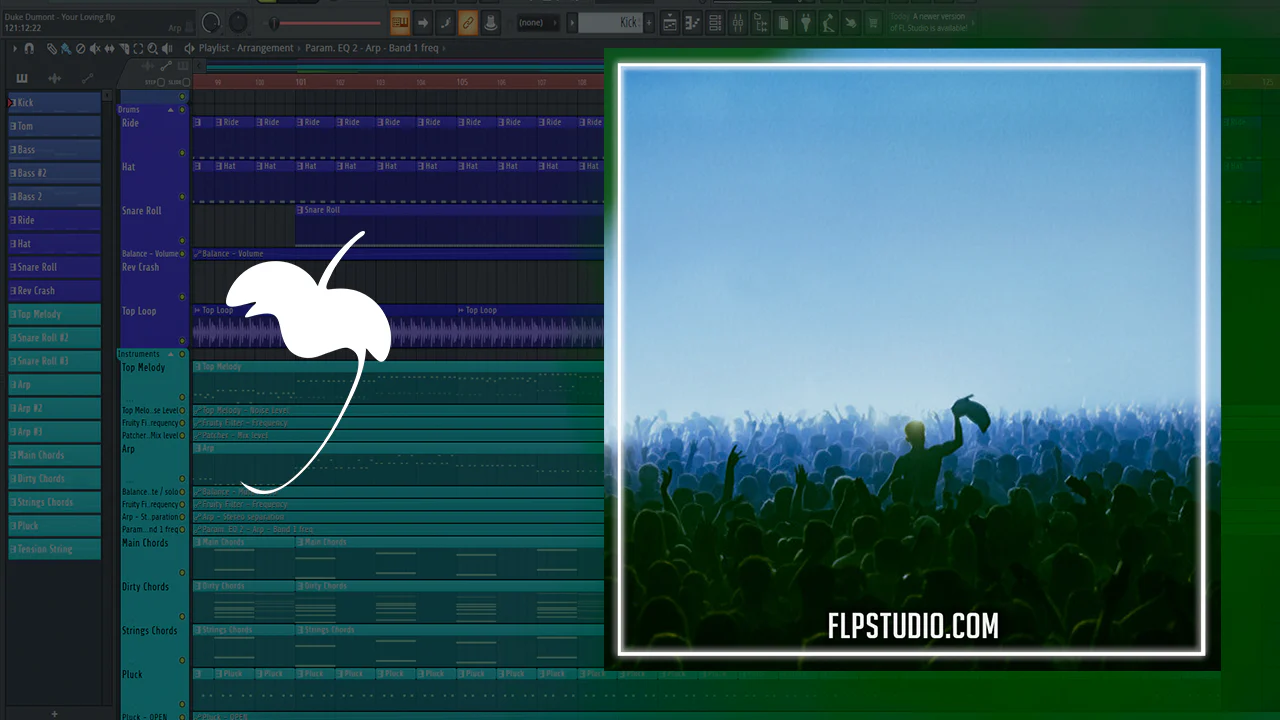Select the playlist playback tool
Image resolution: width=1280 pixels, height=720 pixels.
(x=167, y=48)
